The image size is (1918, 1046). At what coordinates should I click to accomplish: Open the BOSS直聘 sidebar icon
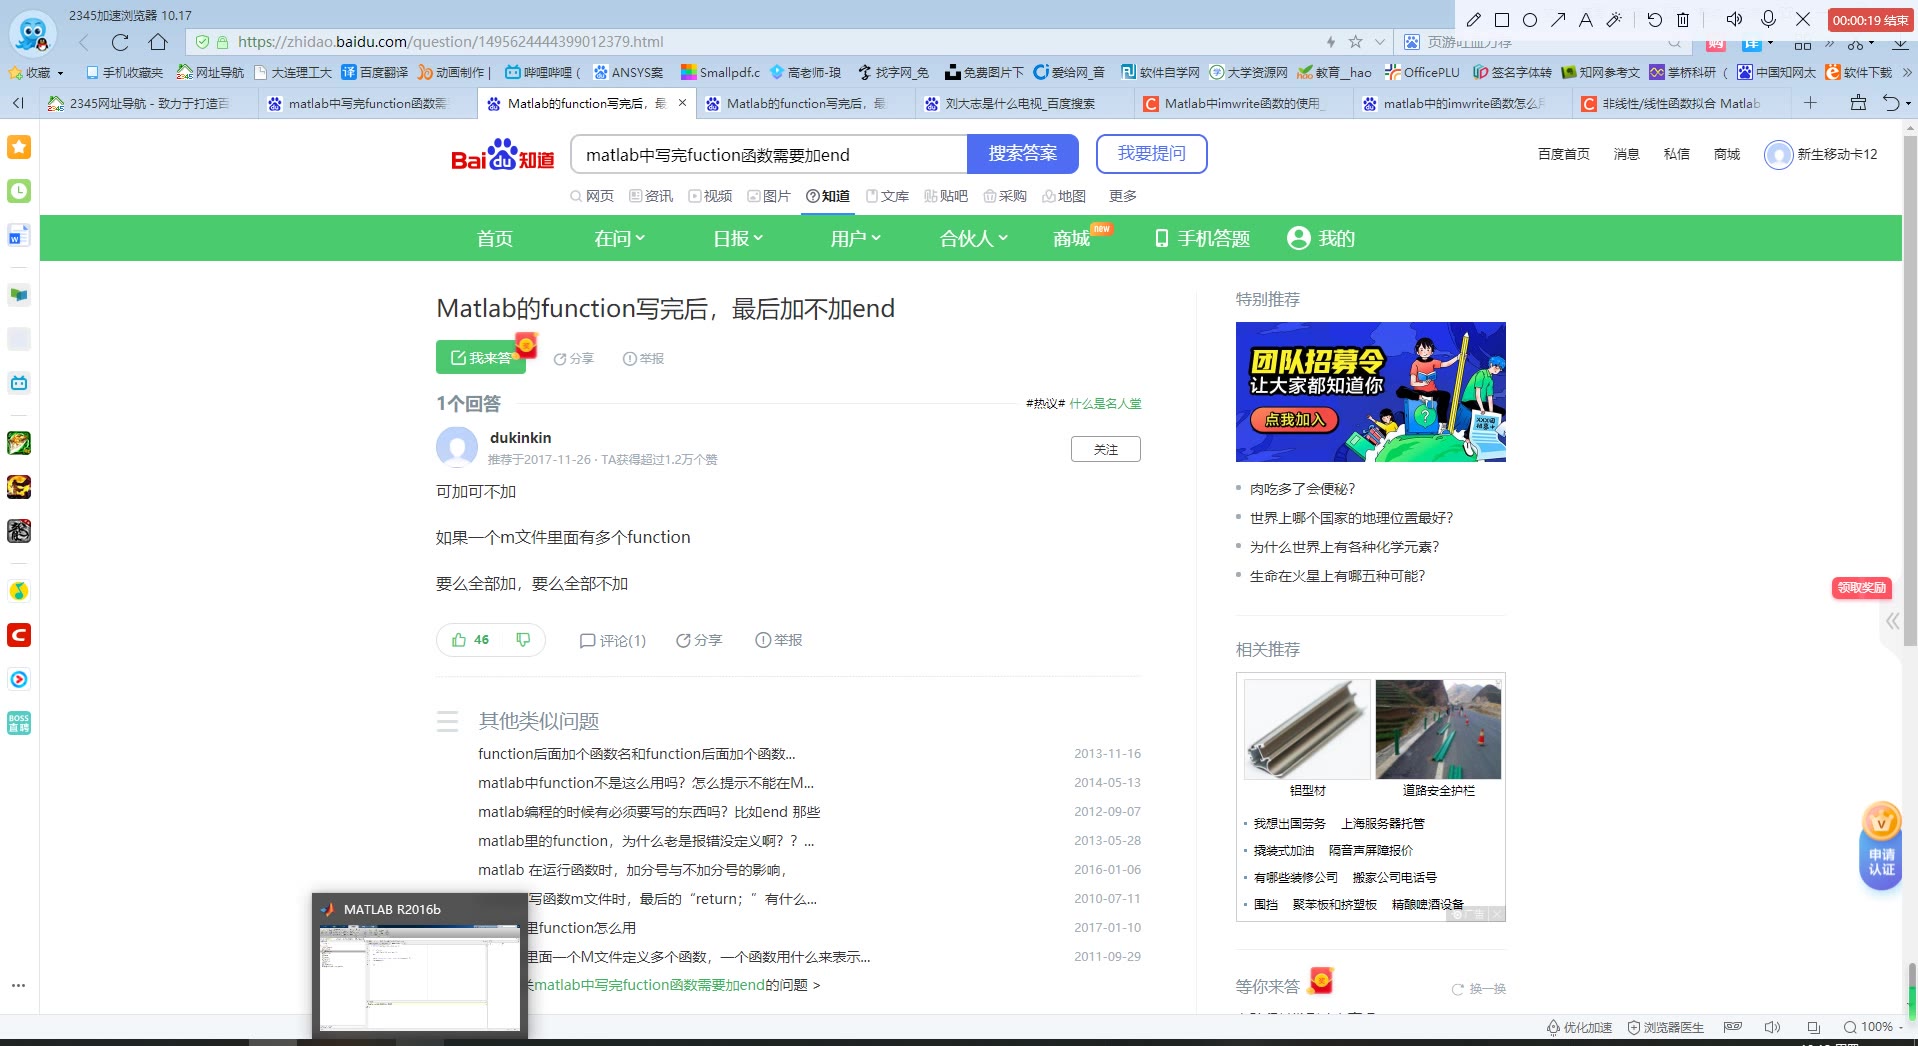[19, 723]
